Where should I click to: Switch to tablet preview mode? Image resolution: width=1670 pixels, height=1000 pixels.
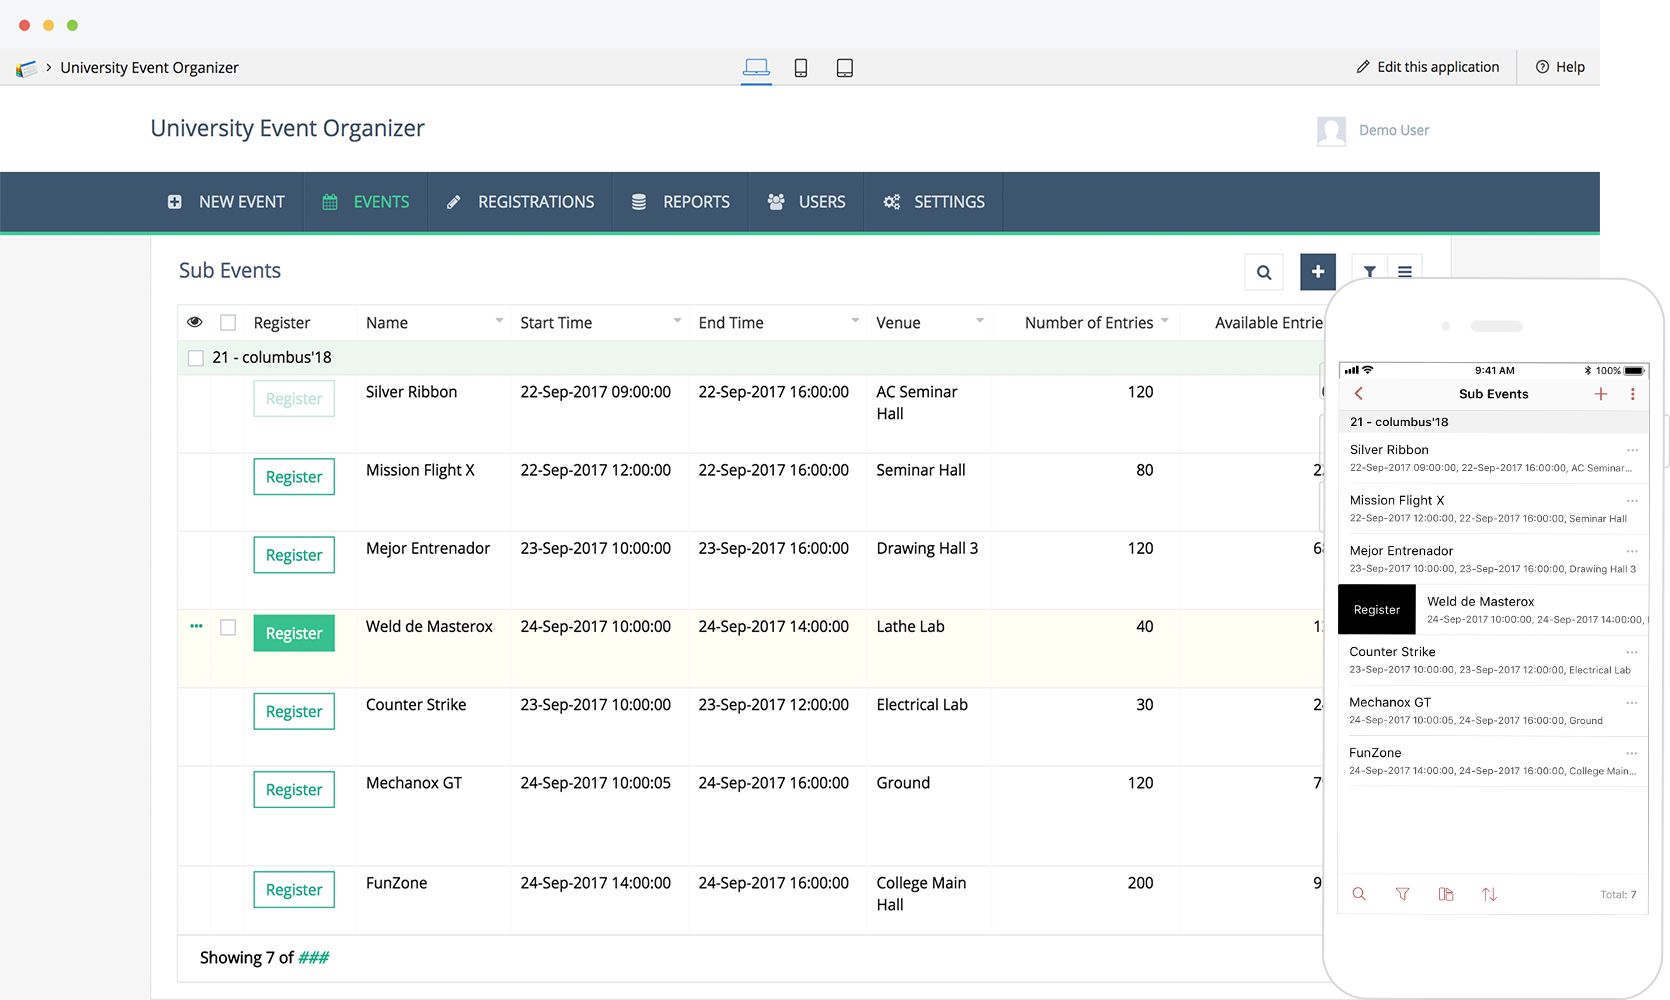point(845,67)
